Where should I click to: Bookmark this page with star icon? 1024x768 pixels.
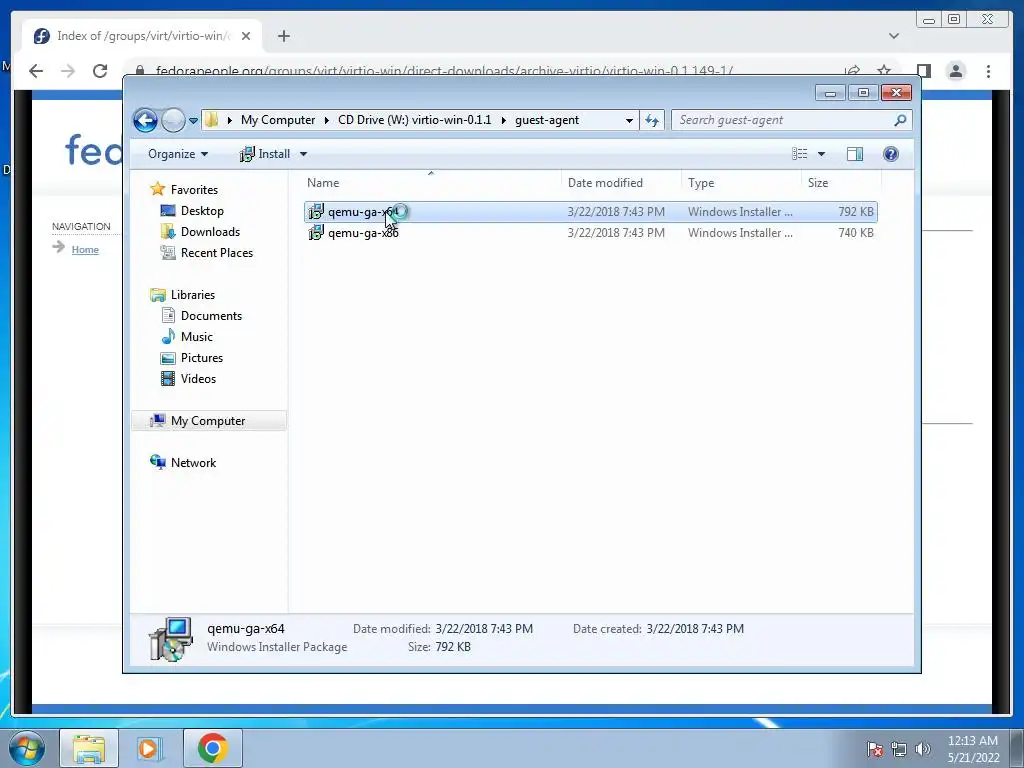[884, 71]
